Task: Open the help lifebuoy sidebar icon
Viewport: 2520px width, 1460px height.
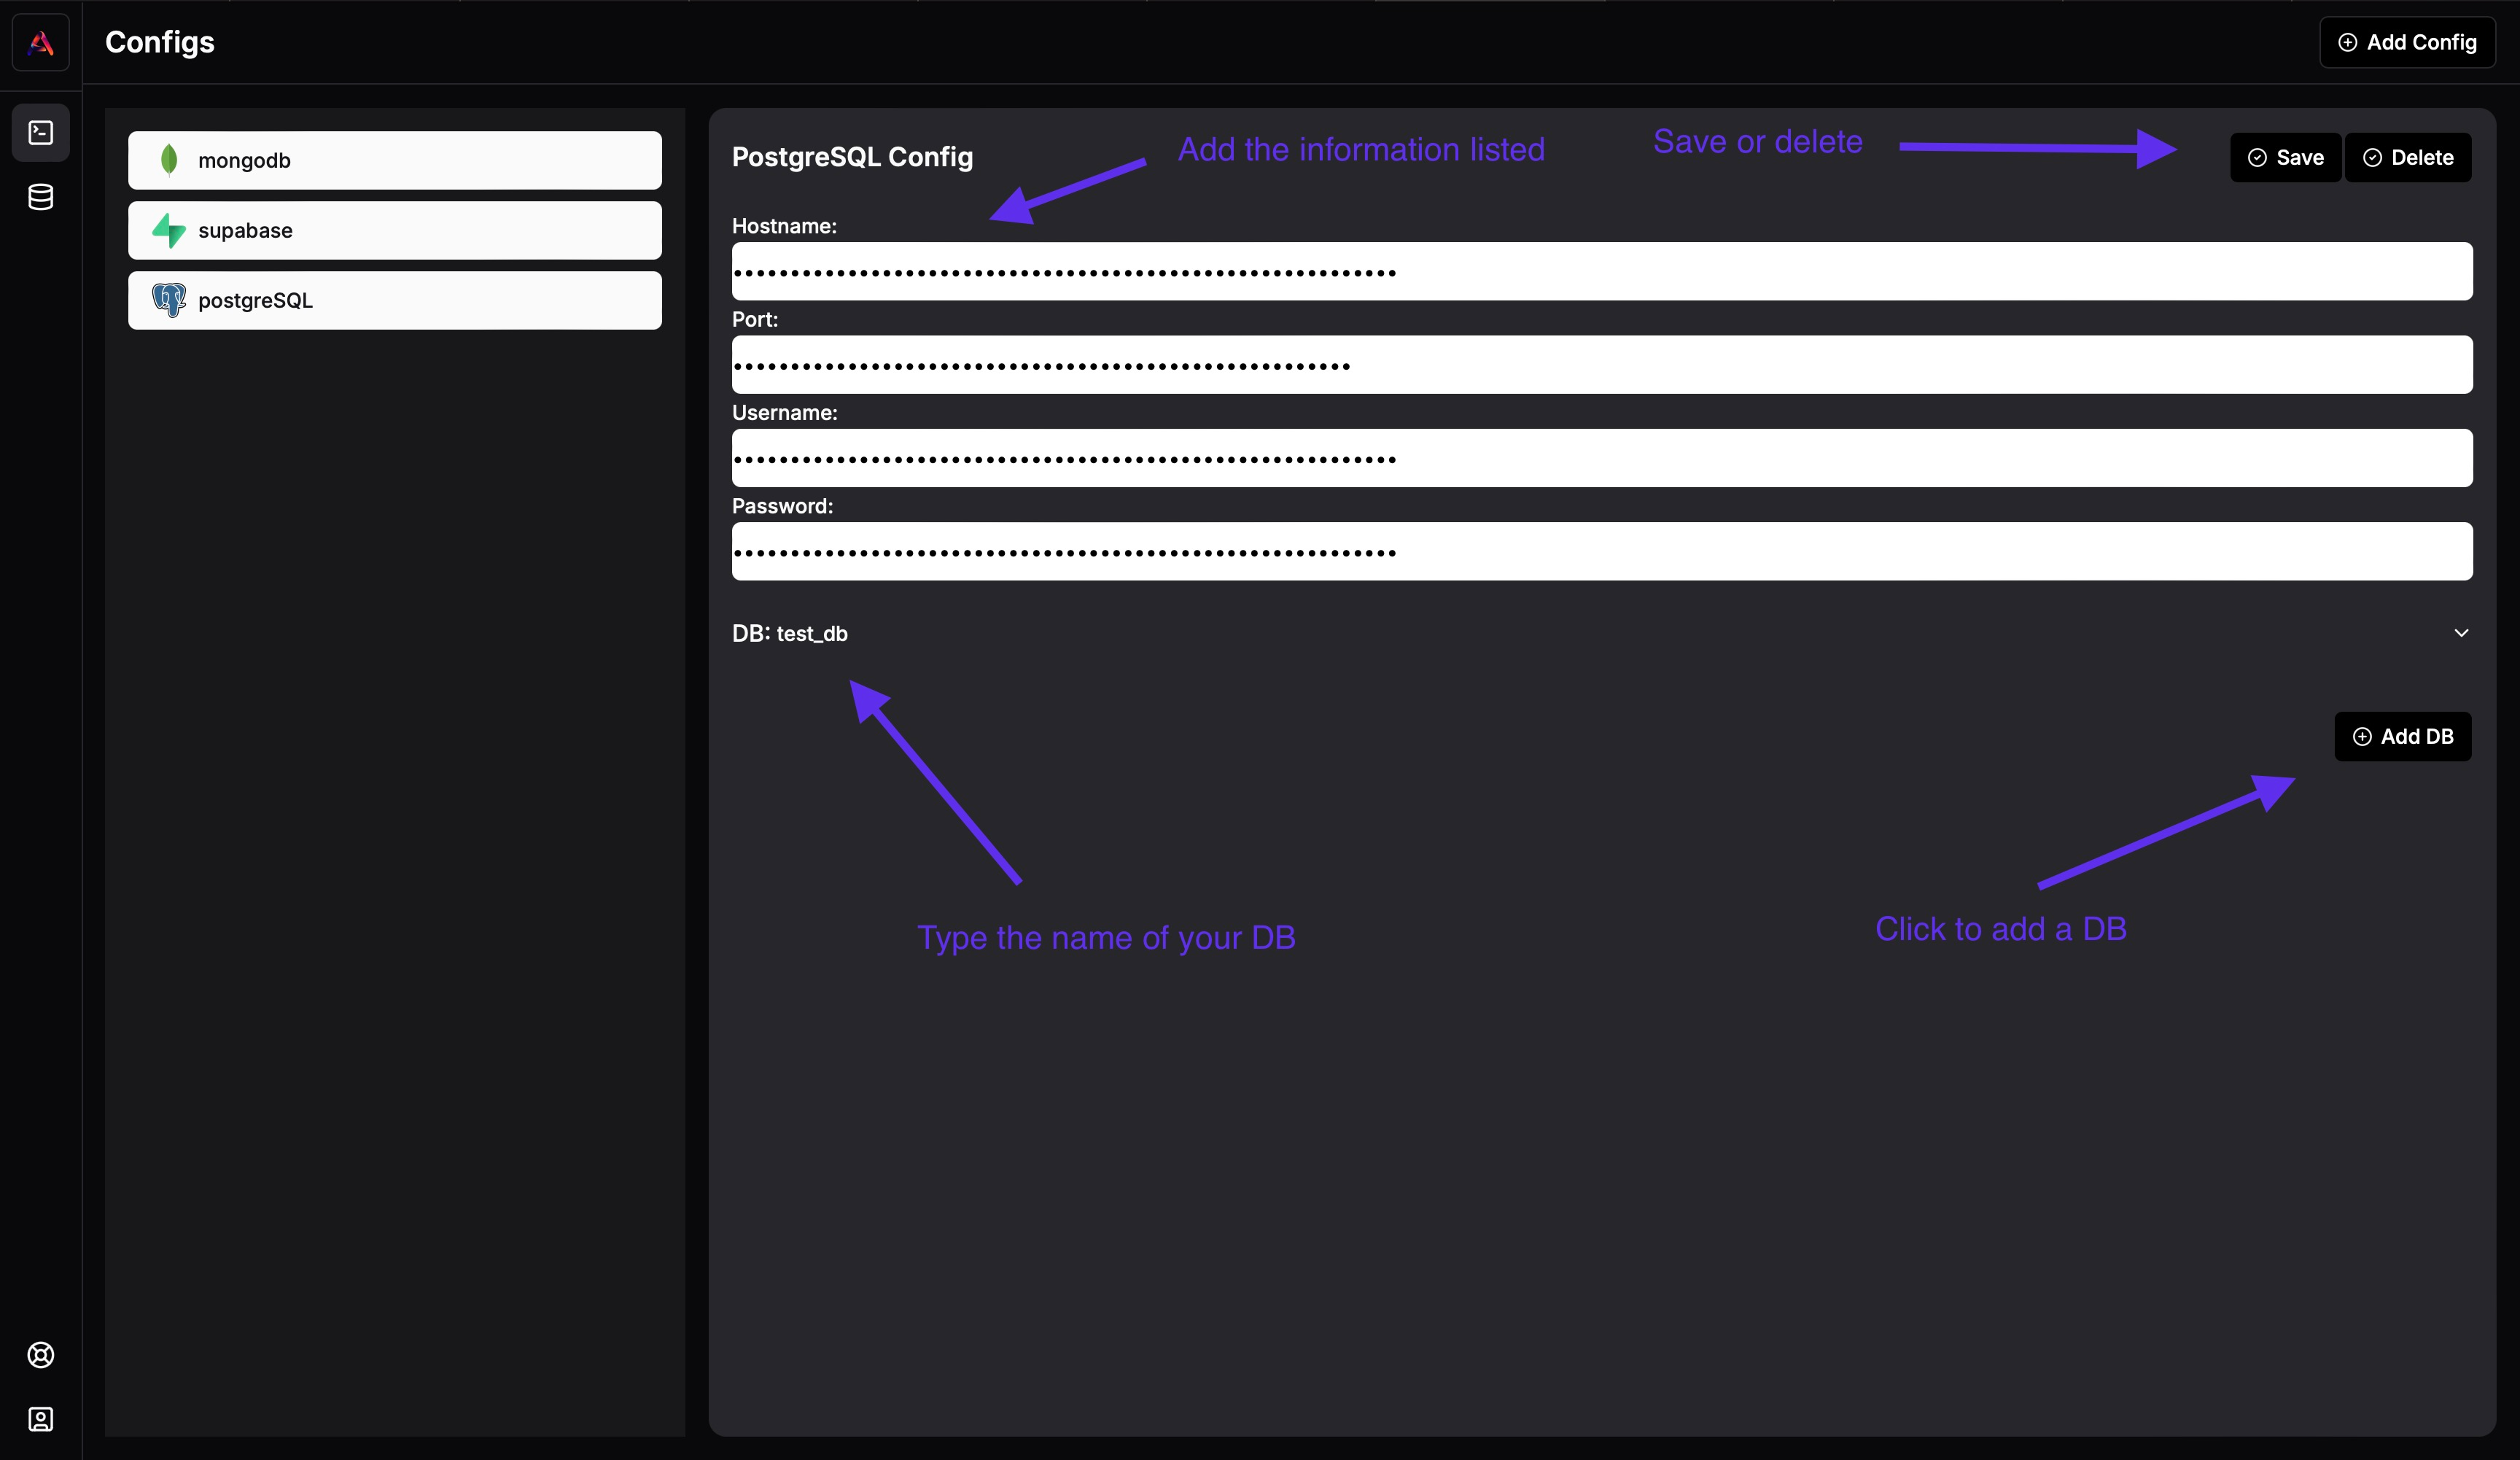Action: [x=41, y=1355]
